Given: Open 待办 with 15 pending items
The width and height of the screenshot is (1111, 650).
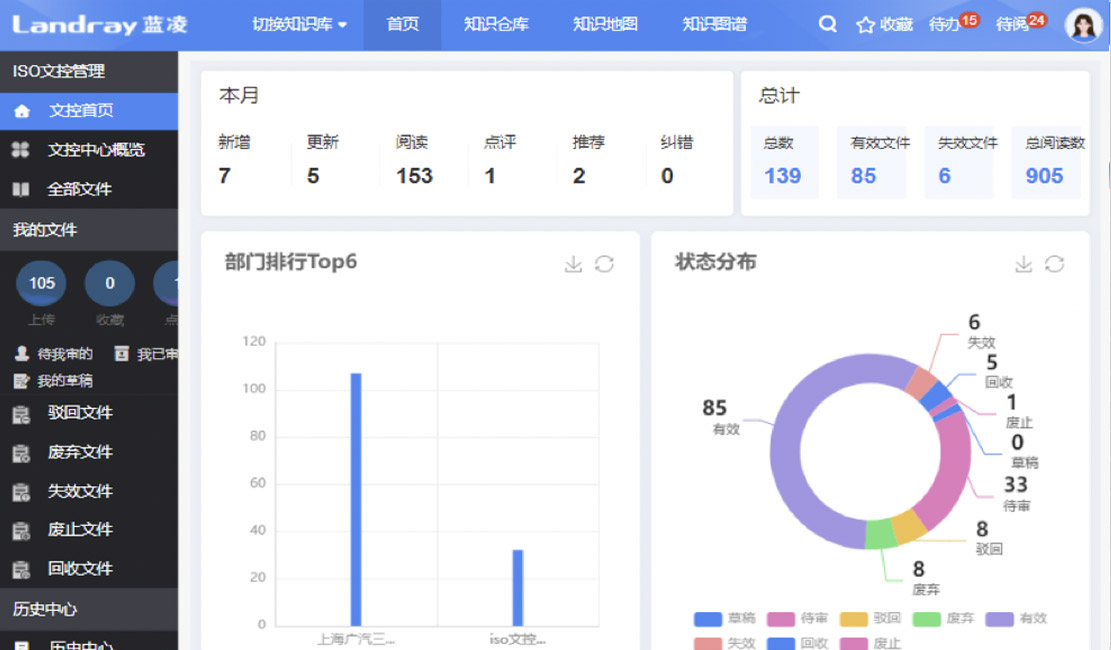Looking at the screenshot, I should [952, 24].
